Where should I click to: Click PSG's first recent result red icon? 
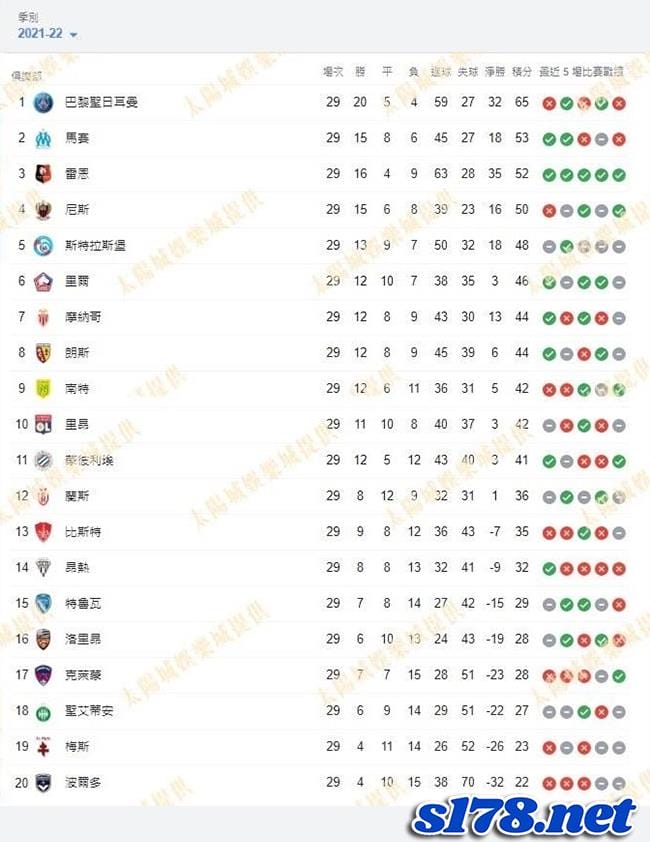[x=549, y=103]
